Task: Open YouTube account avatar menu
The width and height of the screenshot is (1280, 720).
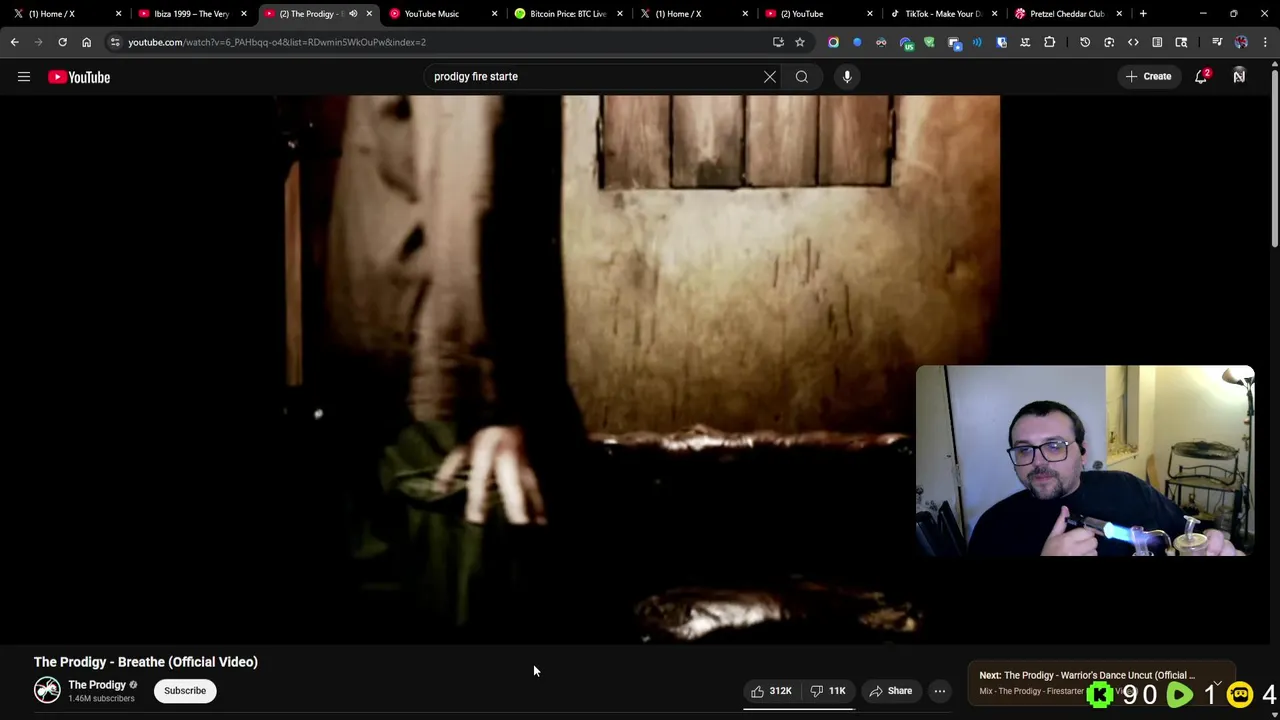Action: coord(1239,77)
